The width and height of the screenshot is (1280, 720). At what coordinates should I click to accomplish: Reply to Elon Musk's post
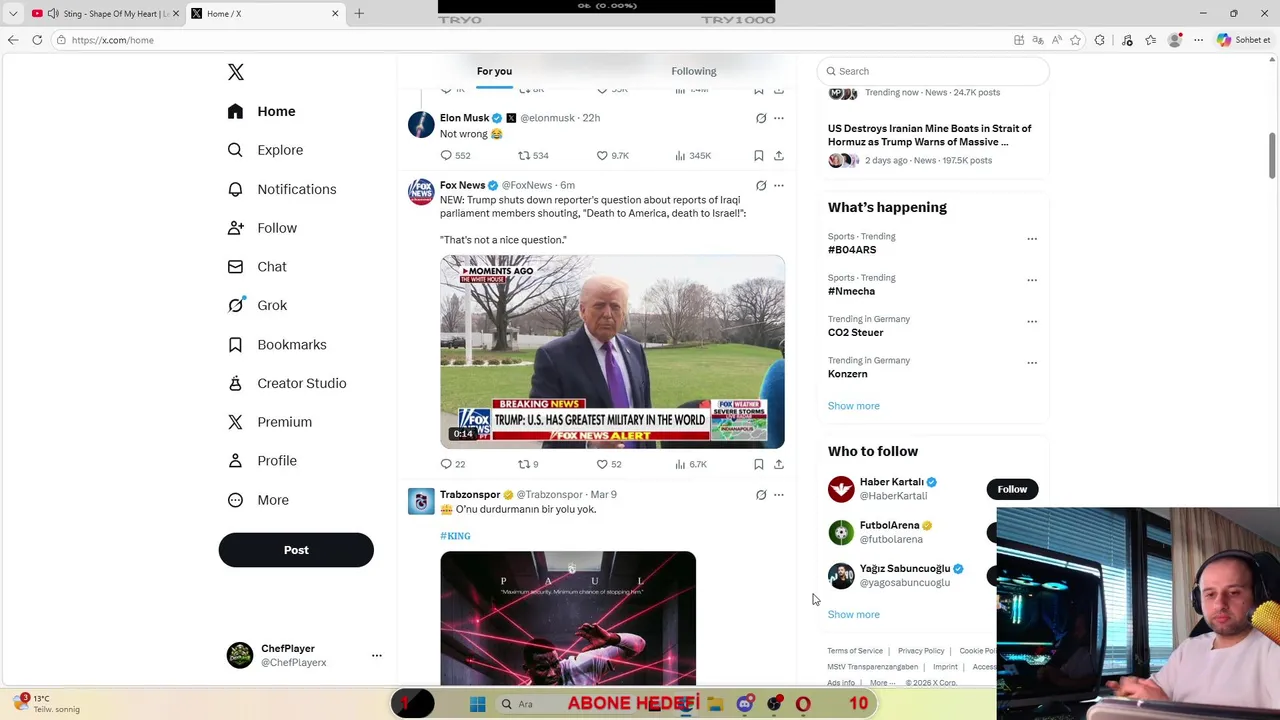coord(455,156)
